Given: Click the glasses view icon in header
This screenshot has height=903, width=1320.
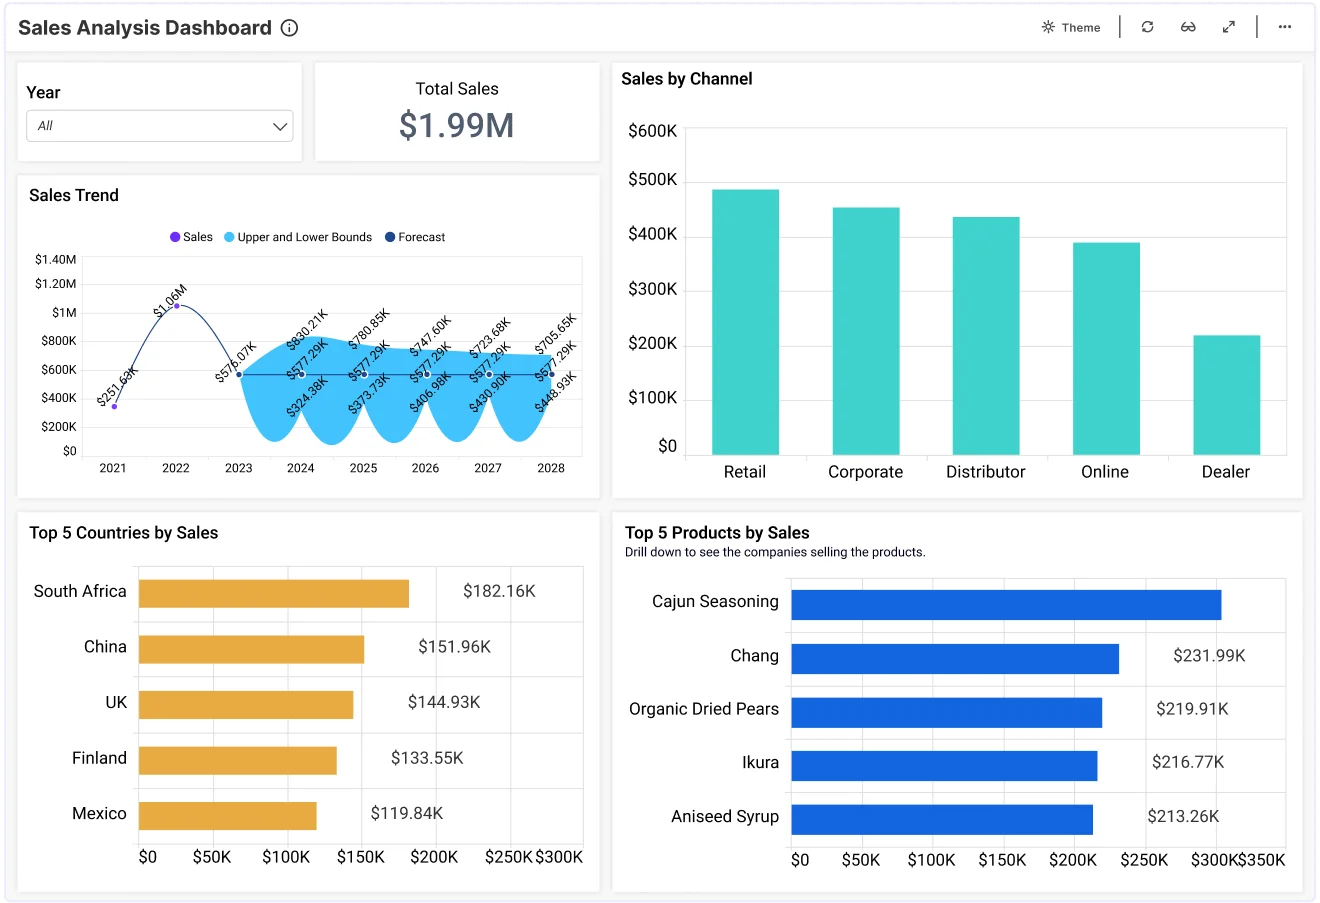Looking at the screenshot, I should [1188, 27].
